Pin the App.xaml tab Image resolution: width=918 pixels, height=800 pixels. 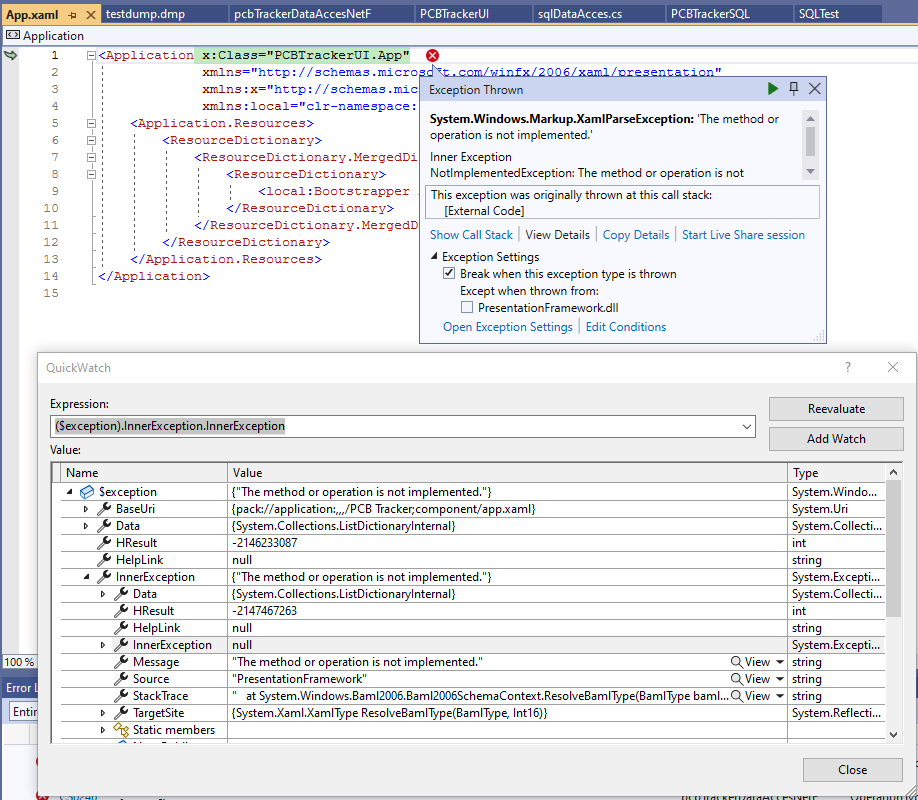click(72, 14)
